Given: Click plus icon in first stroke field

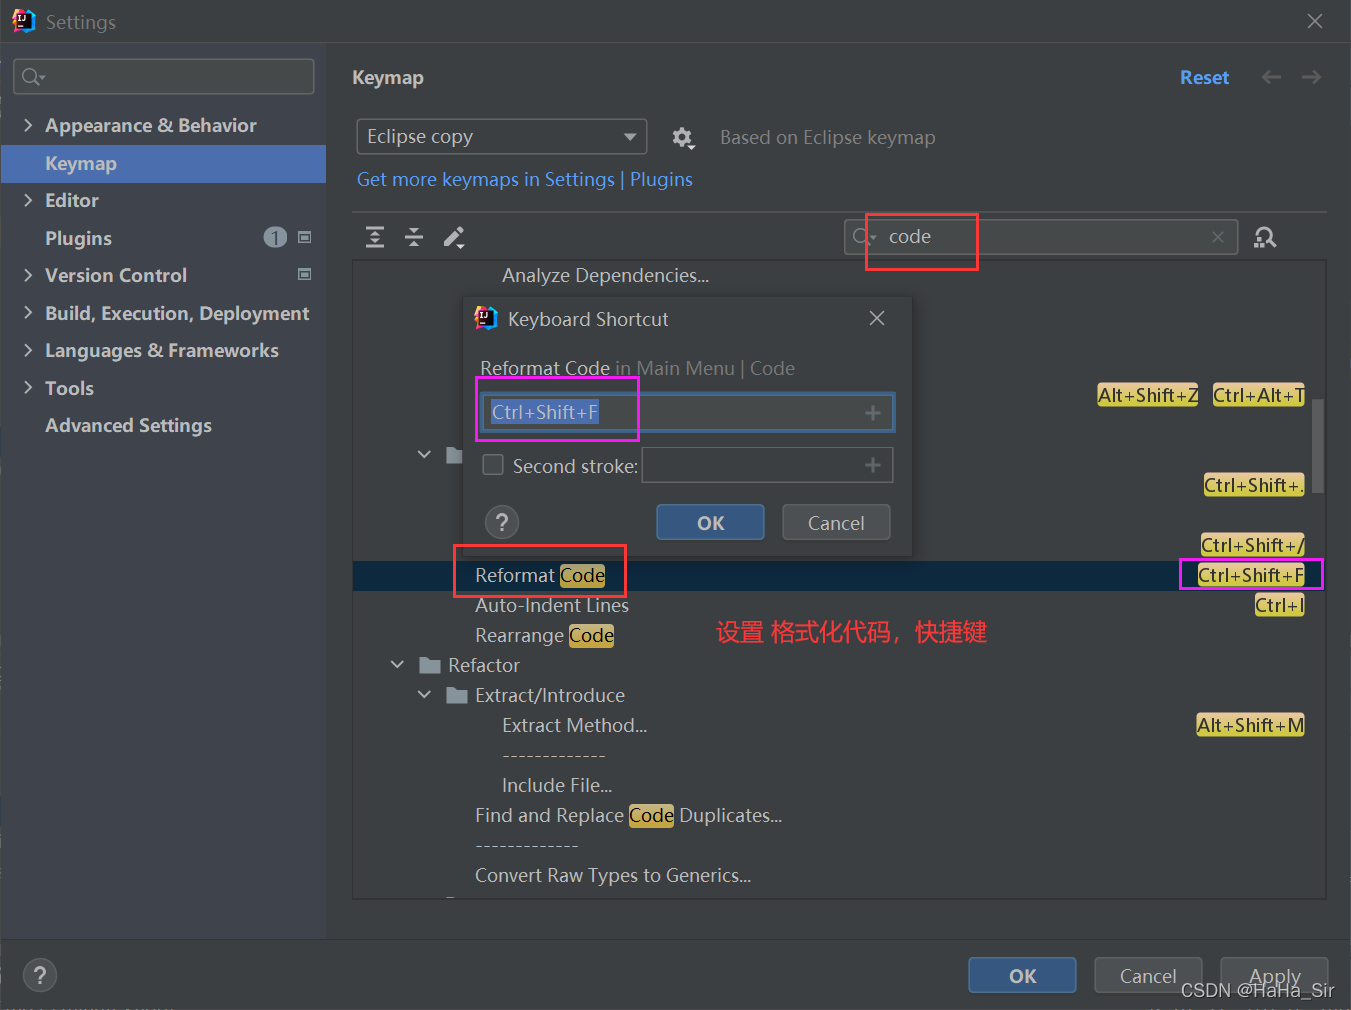Looking at the screenshot, I should pyautogui.click(x=873, y=412).
